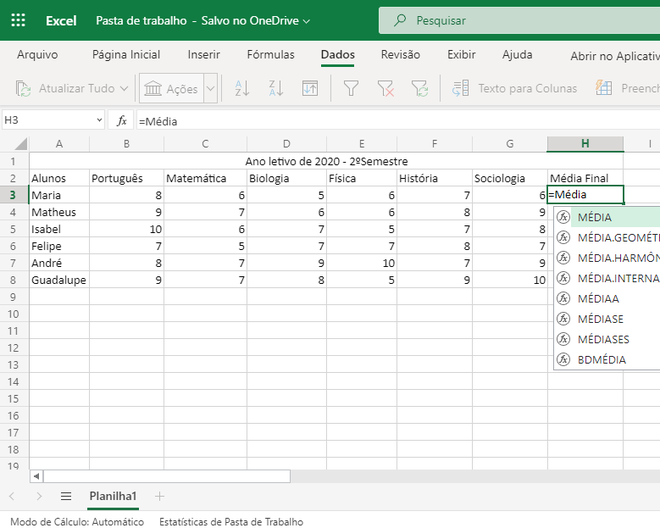Click the Texto para Colunas button
The height and width of the screenshot is (528, 660).
[516, 89]
